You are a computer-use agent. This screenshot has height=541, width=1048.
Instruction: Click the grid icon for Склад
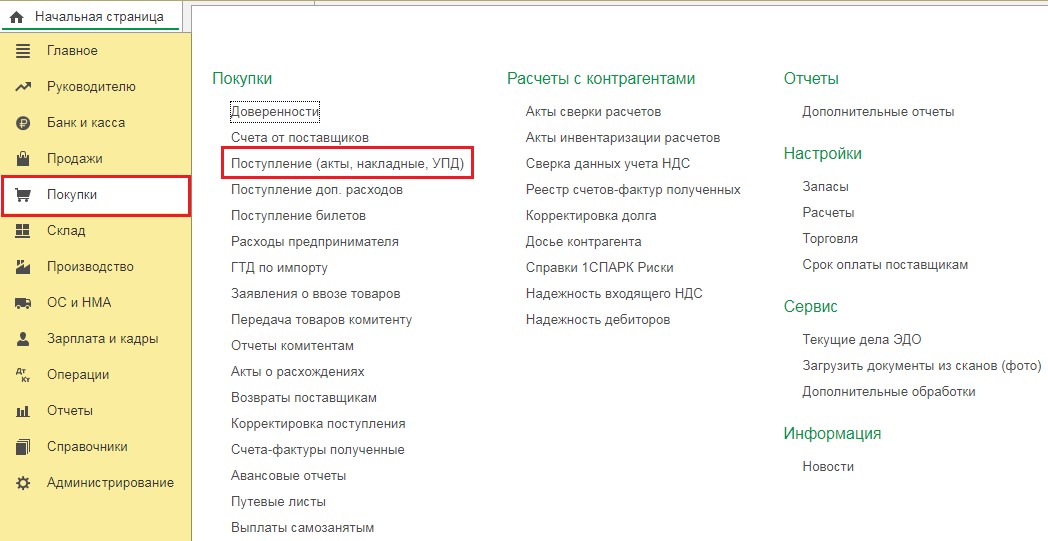click(x=23, y=231)
